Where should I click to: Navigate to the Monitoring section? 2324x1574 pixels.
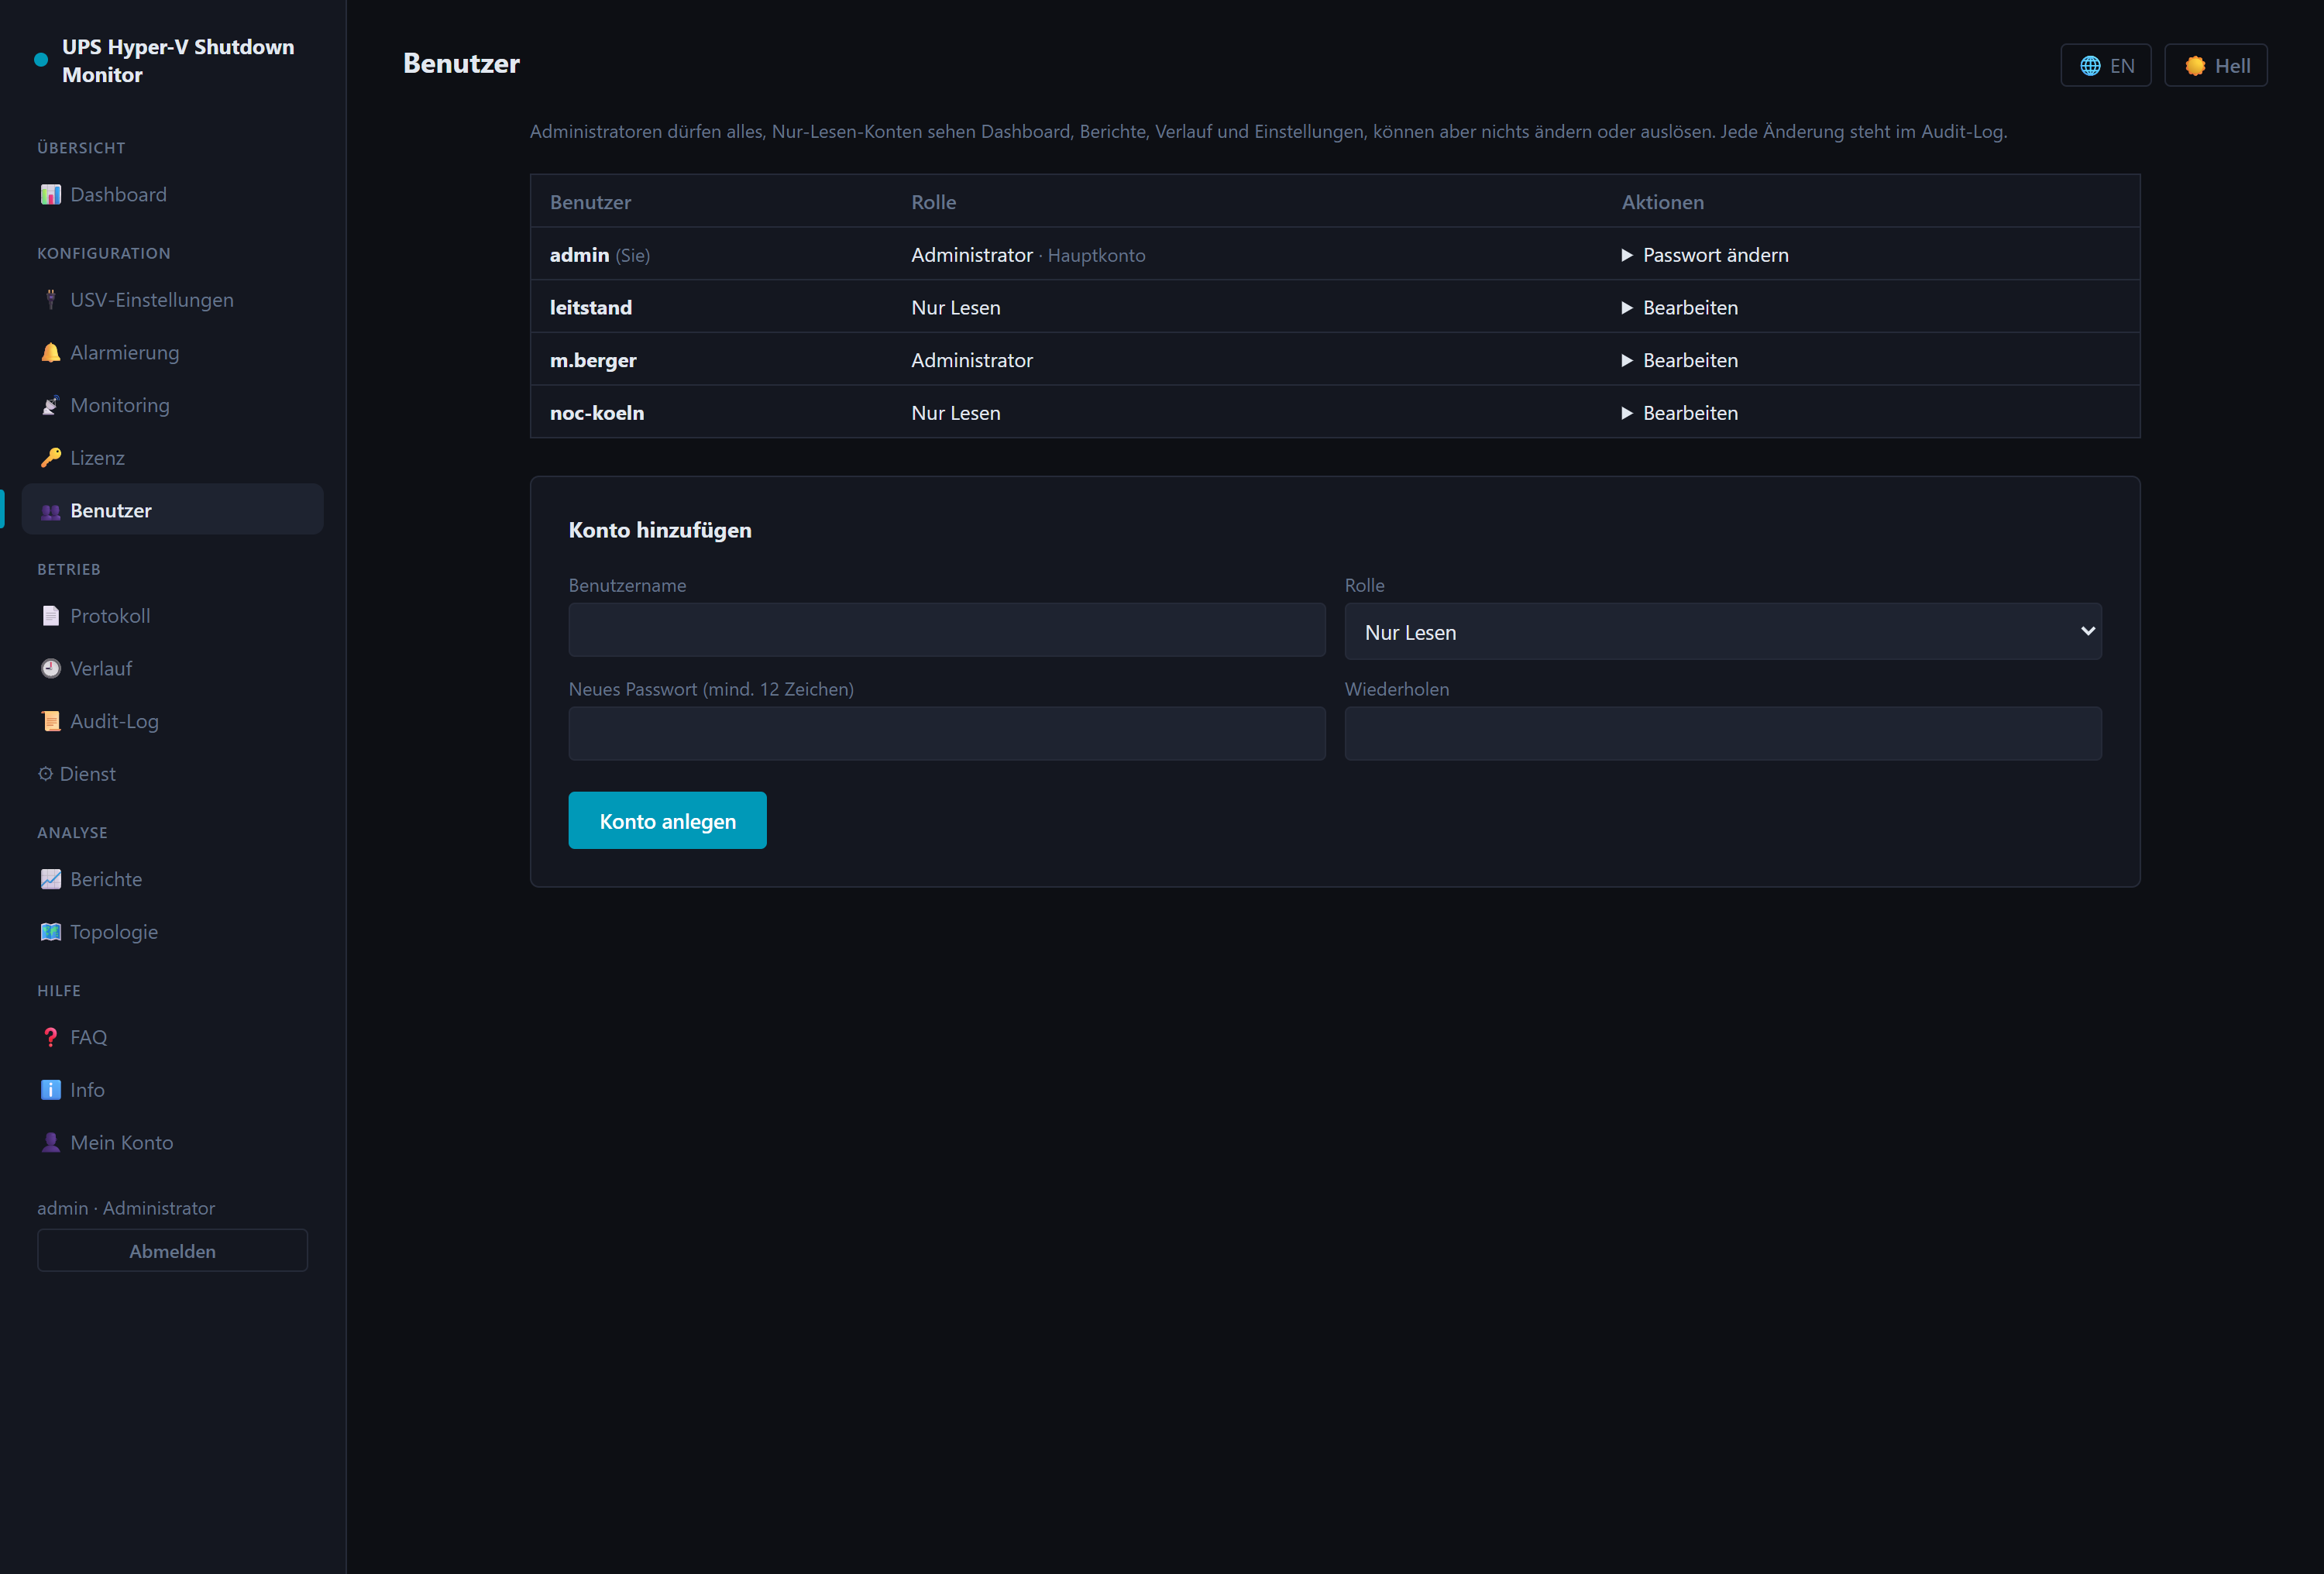point(172,405)
